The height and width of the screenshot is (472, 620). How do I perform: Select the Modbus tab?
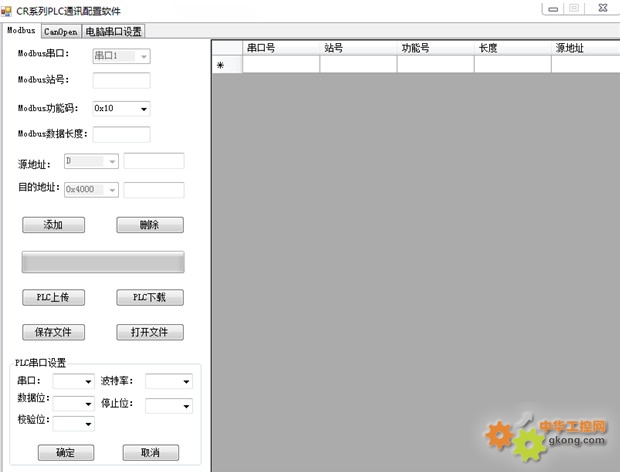coord(20,31)
